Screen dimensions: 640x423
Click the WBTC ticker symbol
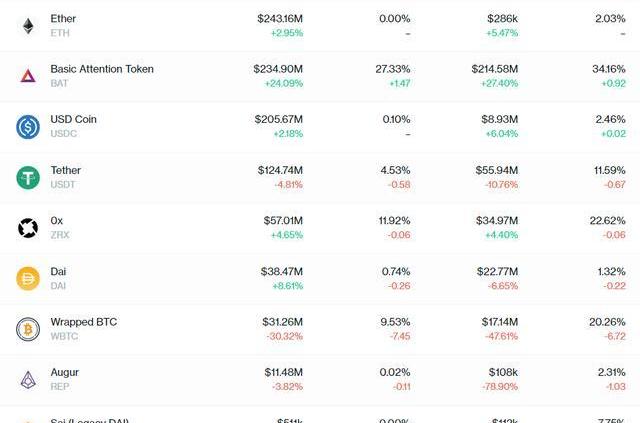pyautogui.click(x=64, y=336)
